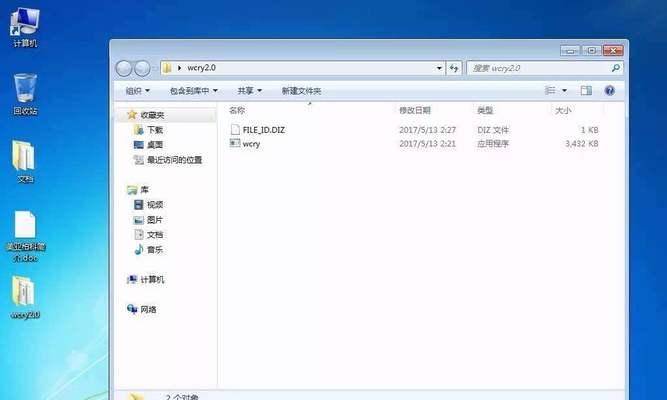Viewport: 667px width, 400px height.
Task: Sort by the 大小 column header
Action: (x=563, y=111)
